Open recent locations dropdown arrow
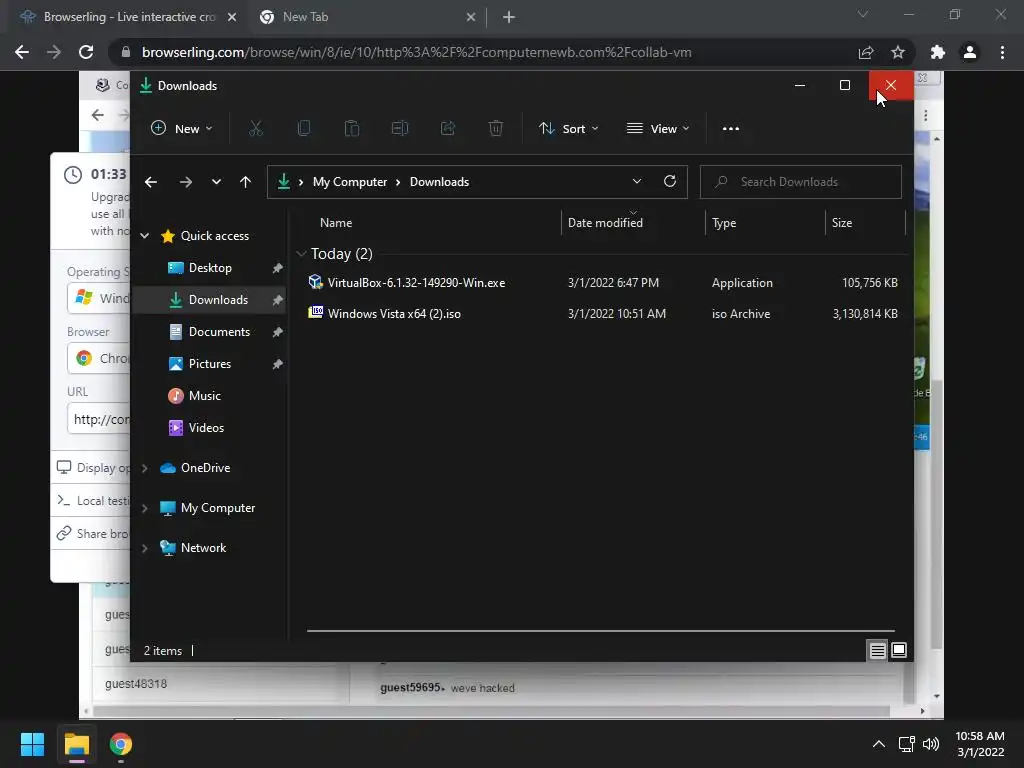This screenshot has height=768, width=1024. pyautogui.click(x=216, y=182)
